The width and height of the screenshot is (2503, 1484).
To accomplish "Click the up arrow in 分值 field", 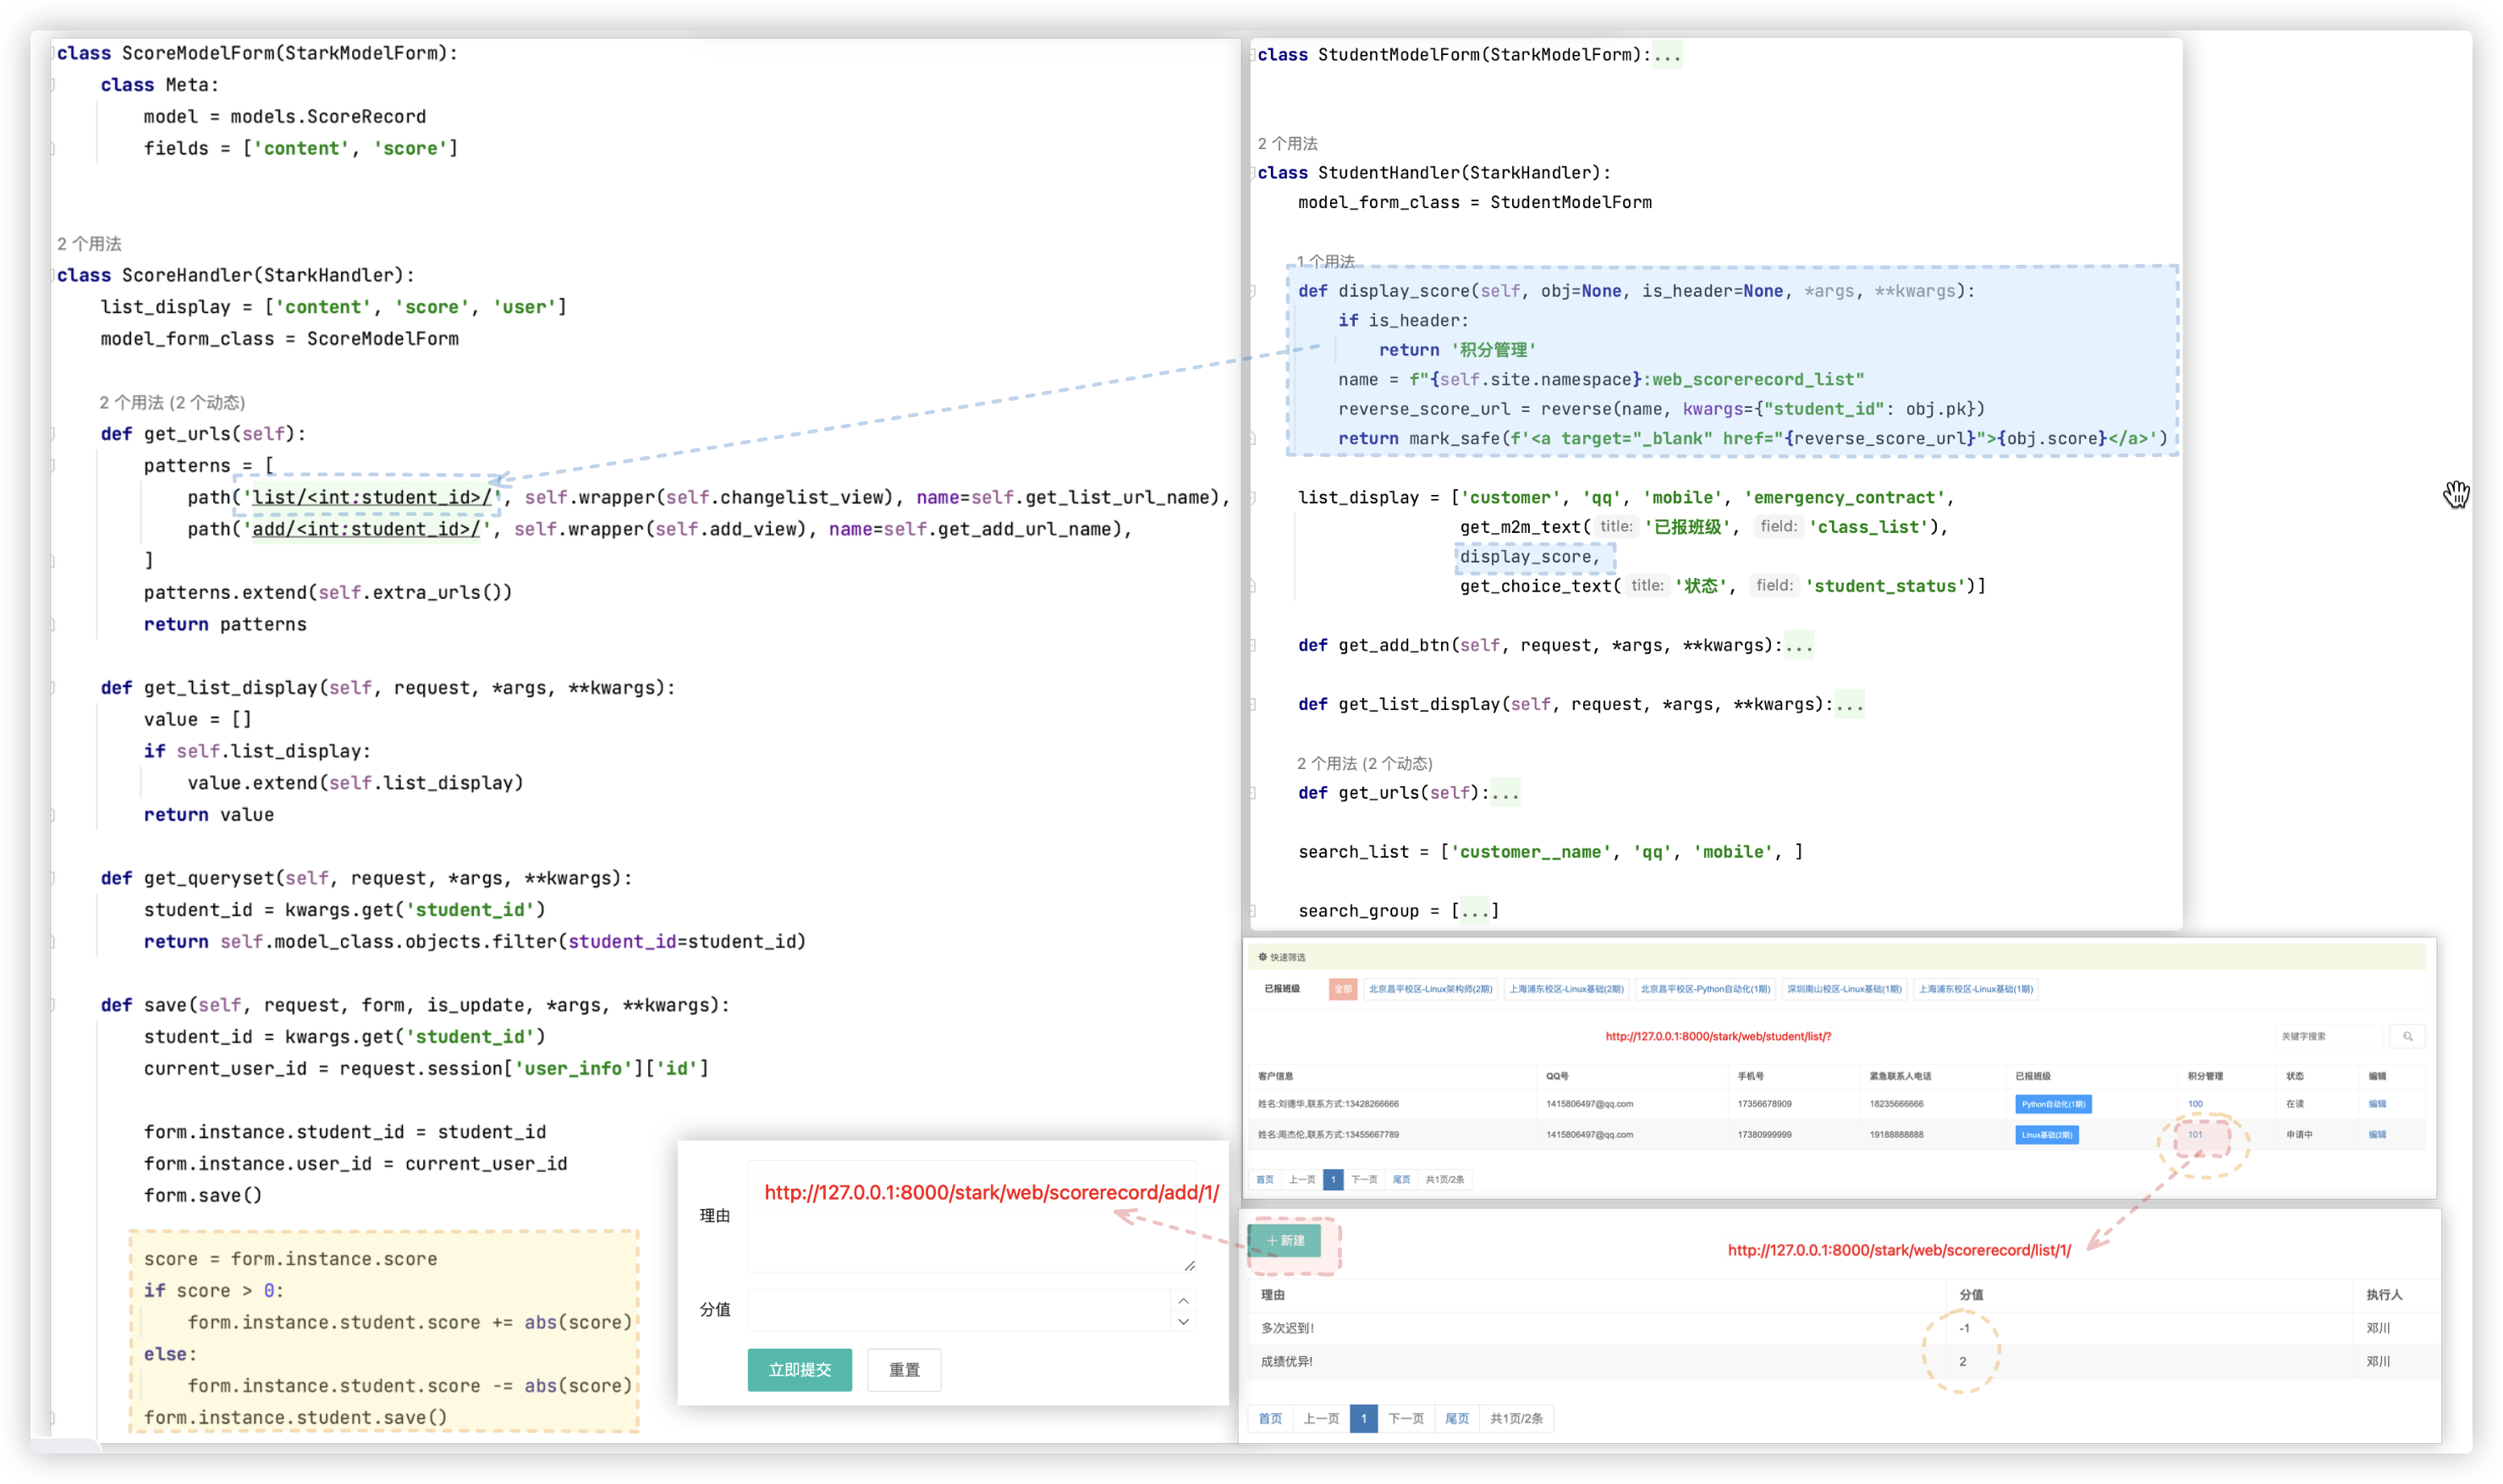I will (x=1183, y=1300).
